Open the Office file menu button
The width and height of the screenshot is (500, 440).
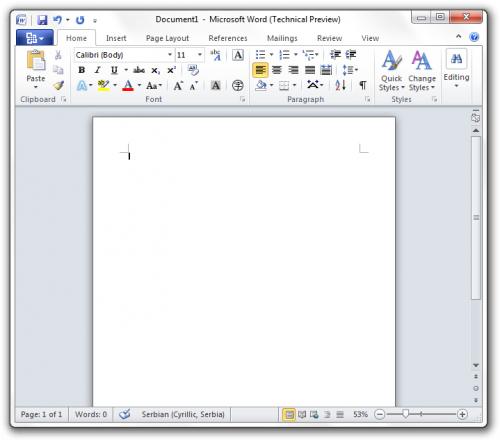35,38
